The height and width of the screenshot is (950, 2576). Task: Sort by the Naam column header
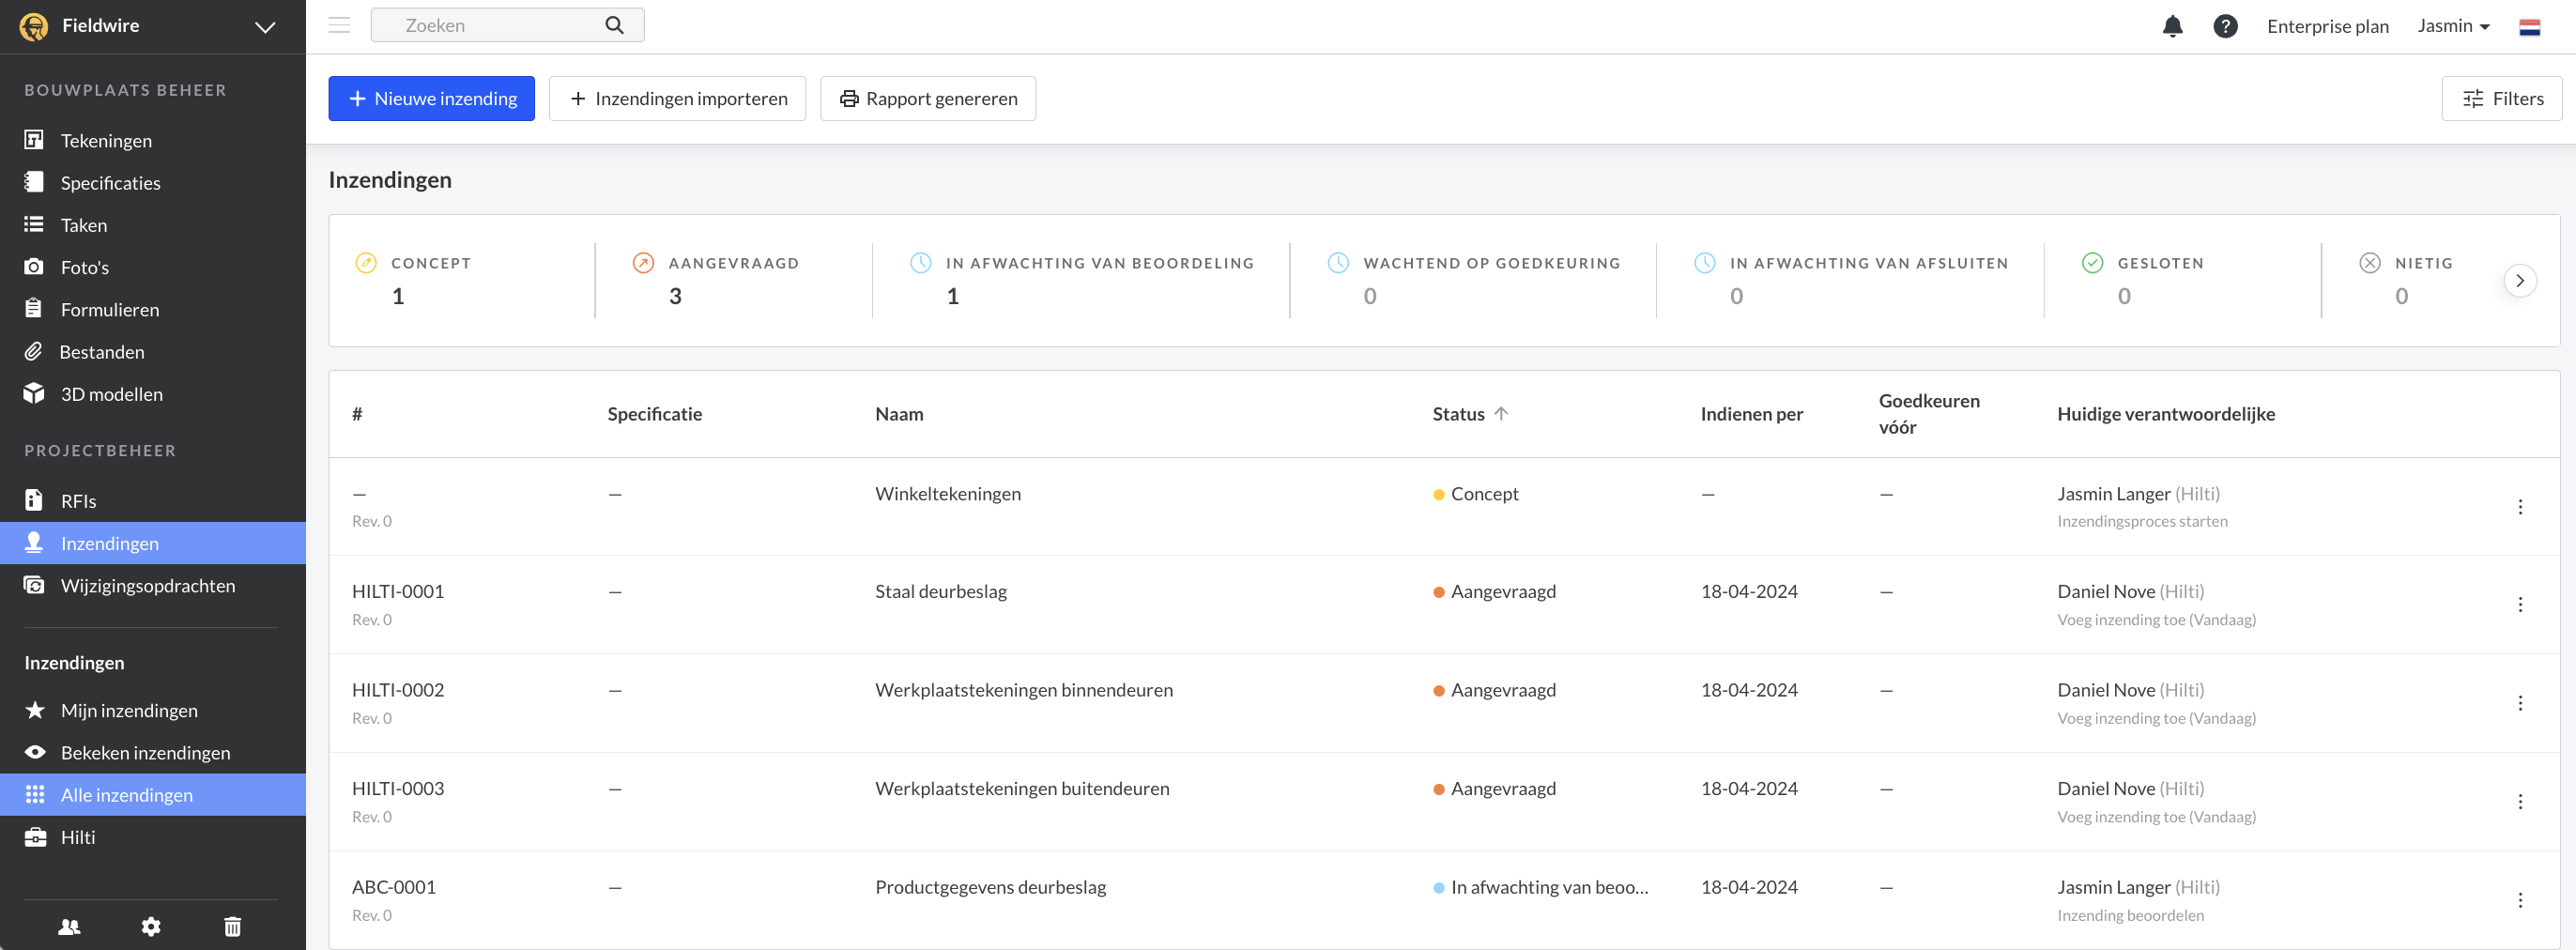tap(899, 414)
